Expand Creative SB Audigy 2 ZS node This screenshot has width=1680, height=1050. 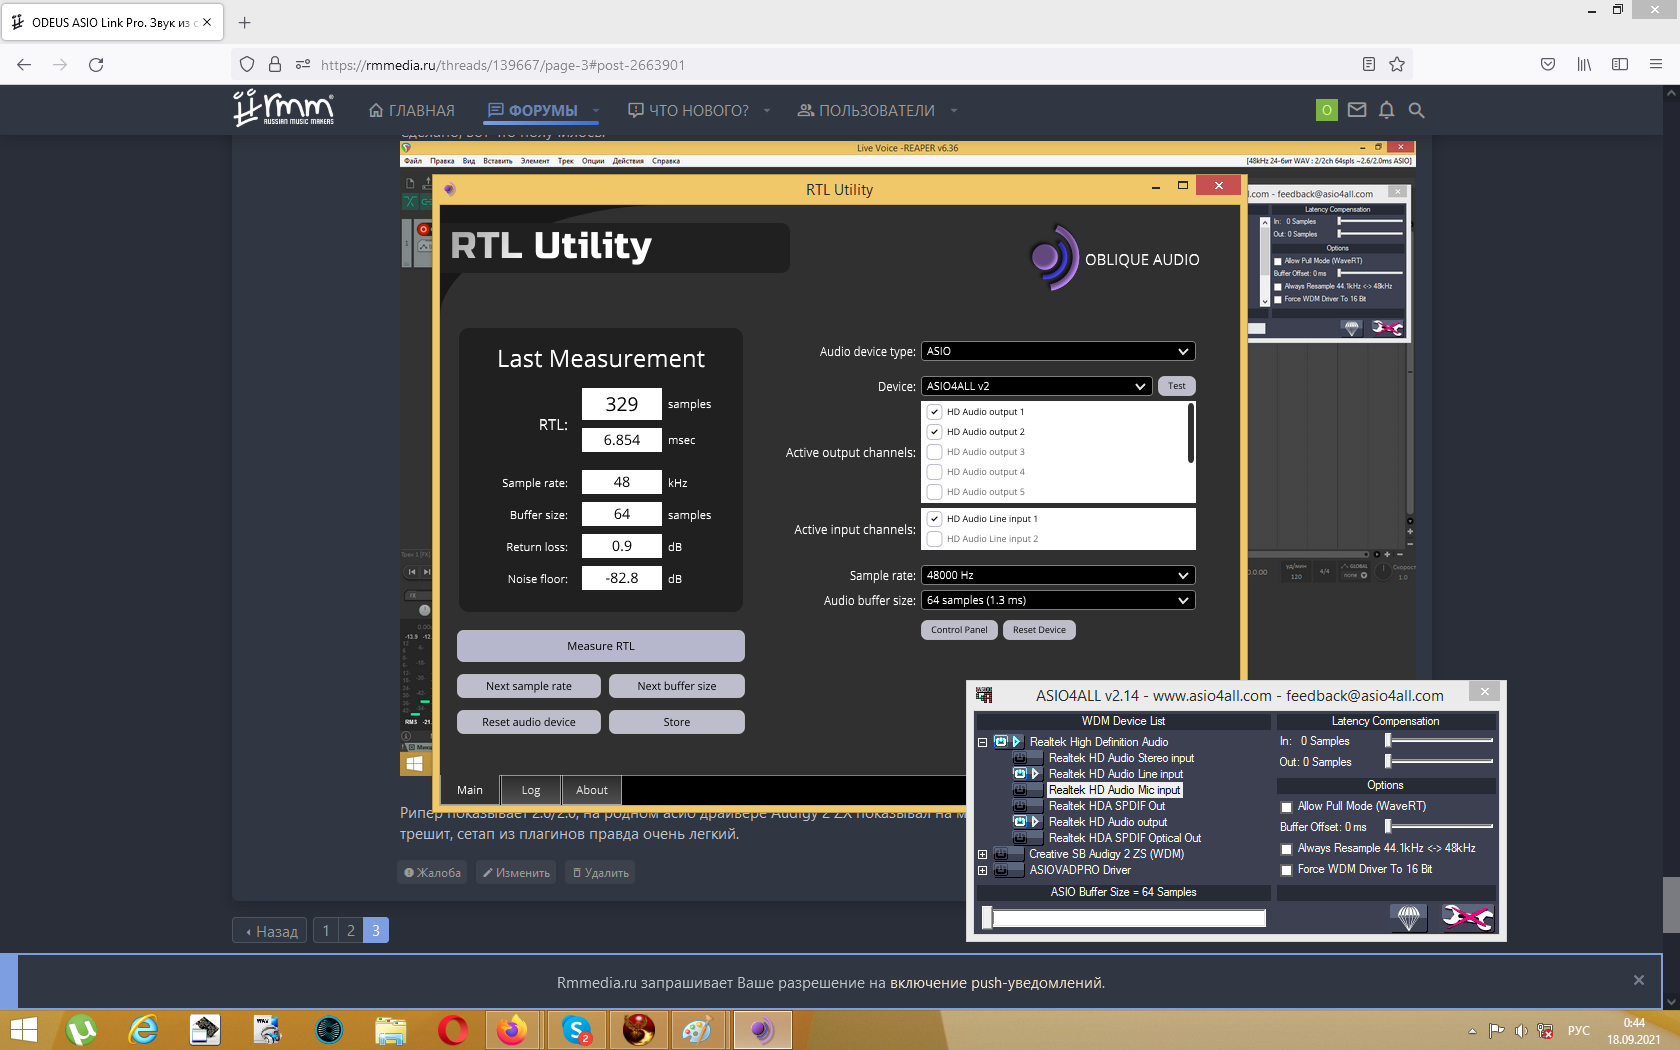pyautogui.click(x=982, y=854)
